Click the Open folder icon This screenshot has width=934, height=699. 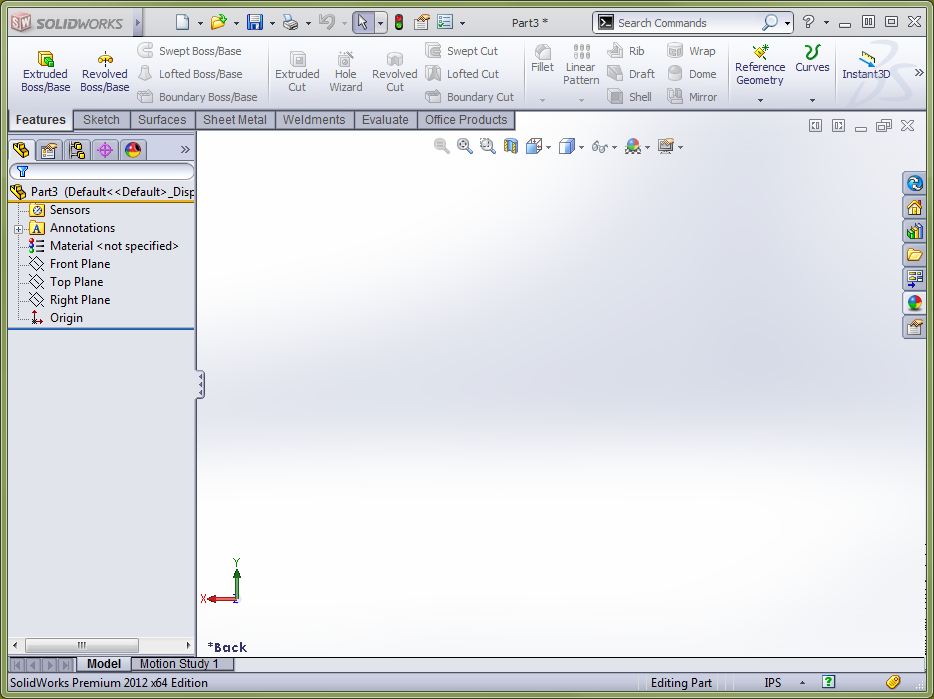click(219, 23)
